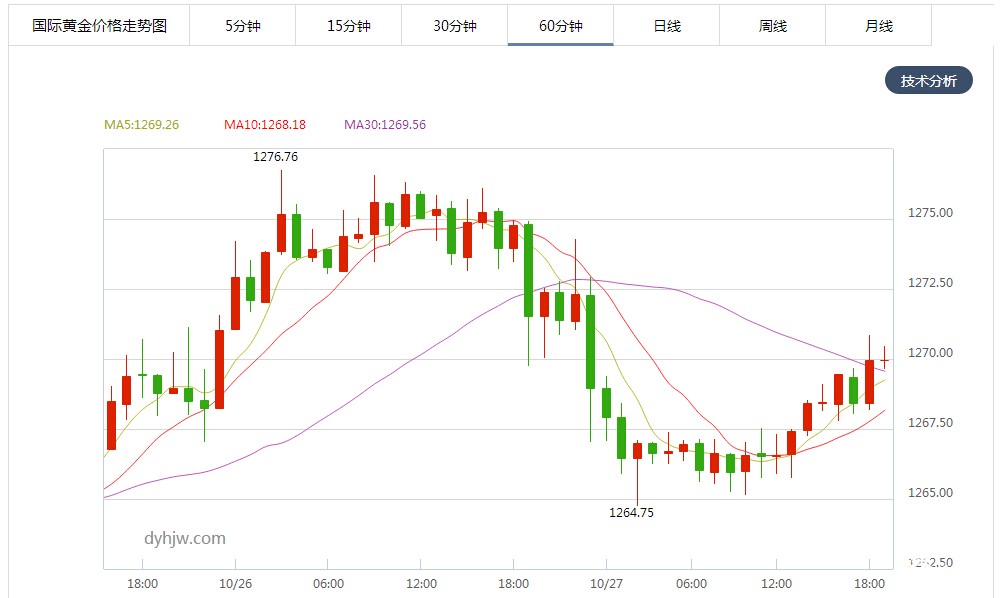Click the 10/26 date on time axis
The image size is (1000, 598).
[x=234, y=584]
